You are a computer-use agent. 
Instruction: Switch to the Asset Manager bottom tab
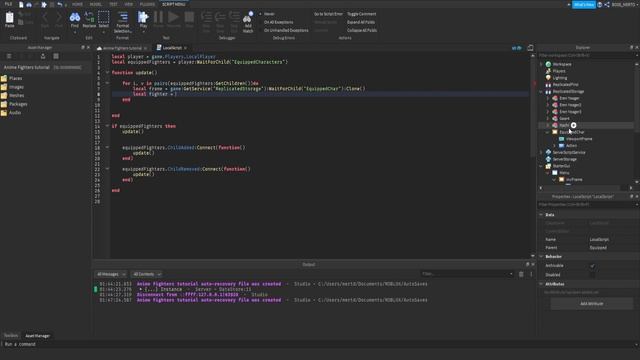38,336
